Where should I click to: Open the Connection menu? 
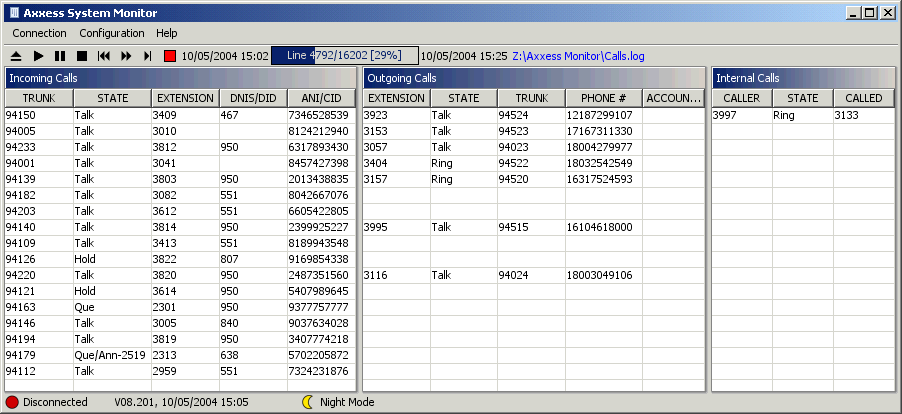[40, 33]
